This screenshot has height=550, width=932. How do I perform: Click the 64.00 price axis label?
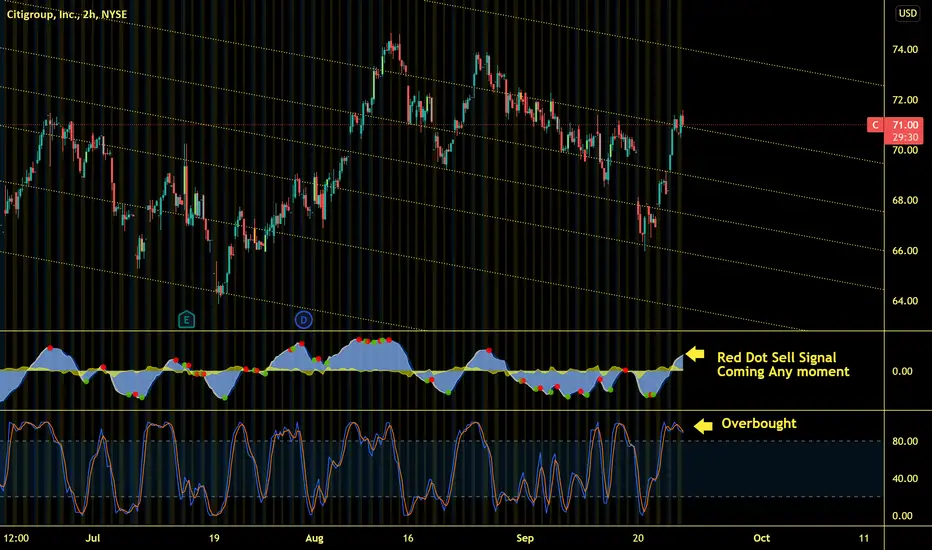[x=905, y=301]
